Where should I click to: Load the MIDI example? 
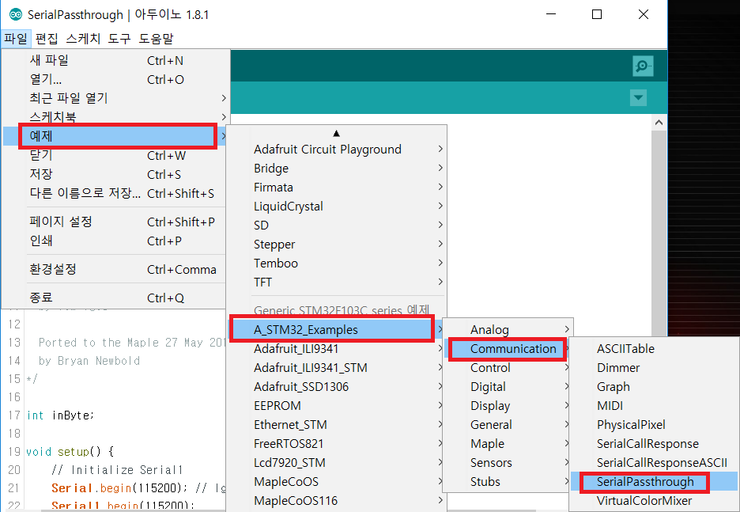click(x=655, y=405)
